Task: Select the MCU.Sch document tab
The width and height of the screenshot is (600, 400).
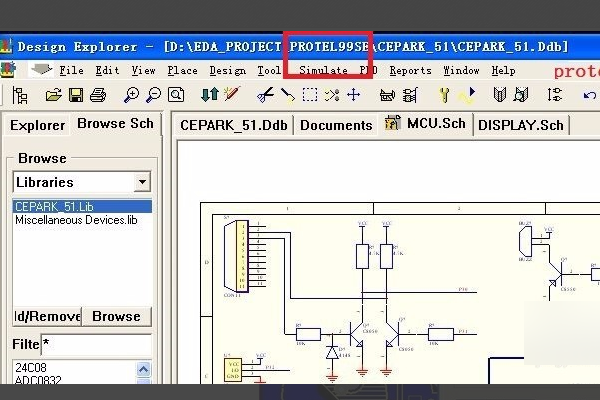Action: 426,124
